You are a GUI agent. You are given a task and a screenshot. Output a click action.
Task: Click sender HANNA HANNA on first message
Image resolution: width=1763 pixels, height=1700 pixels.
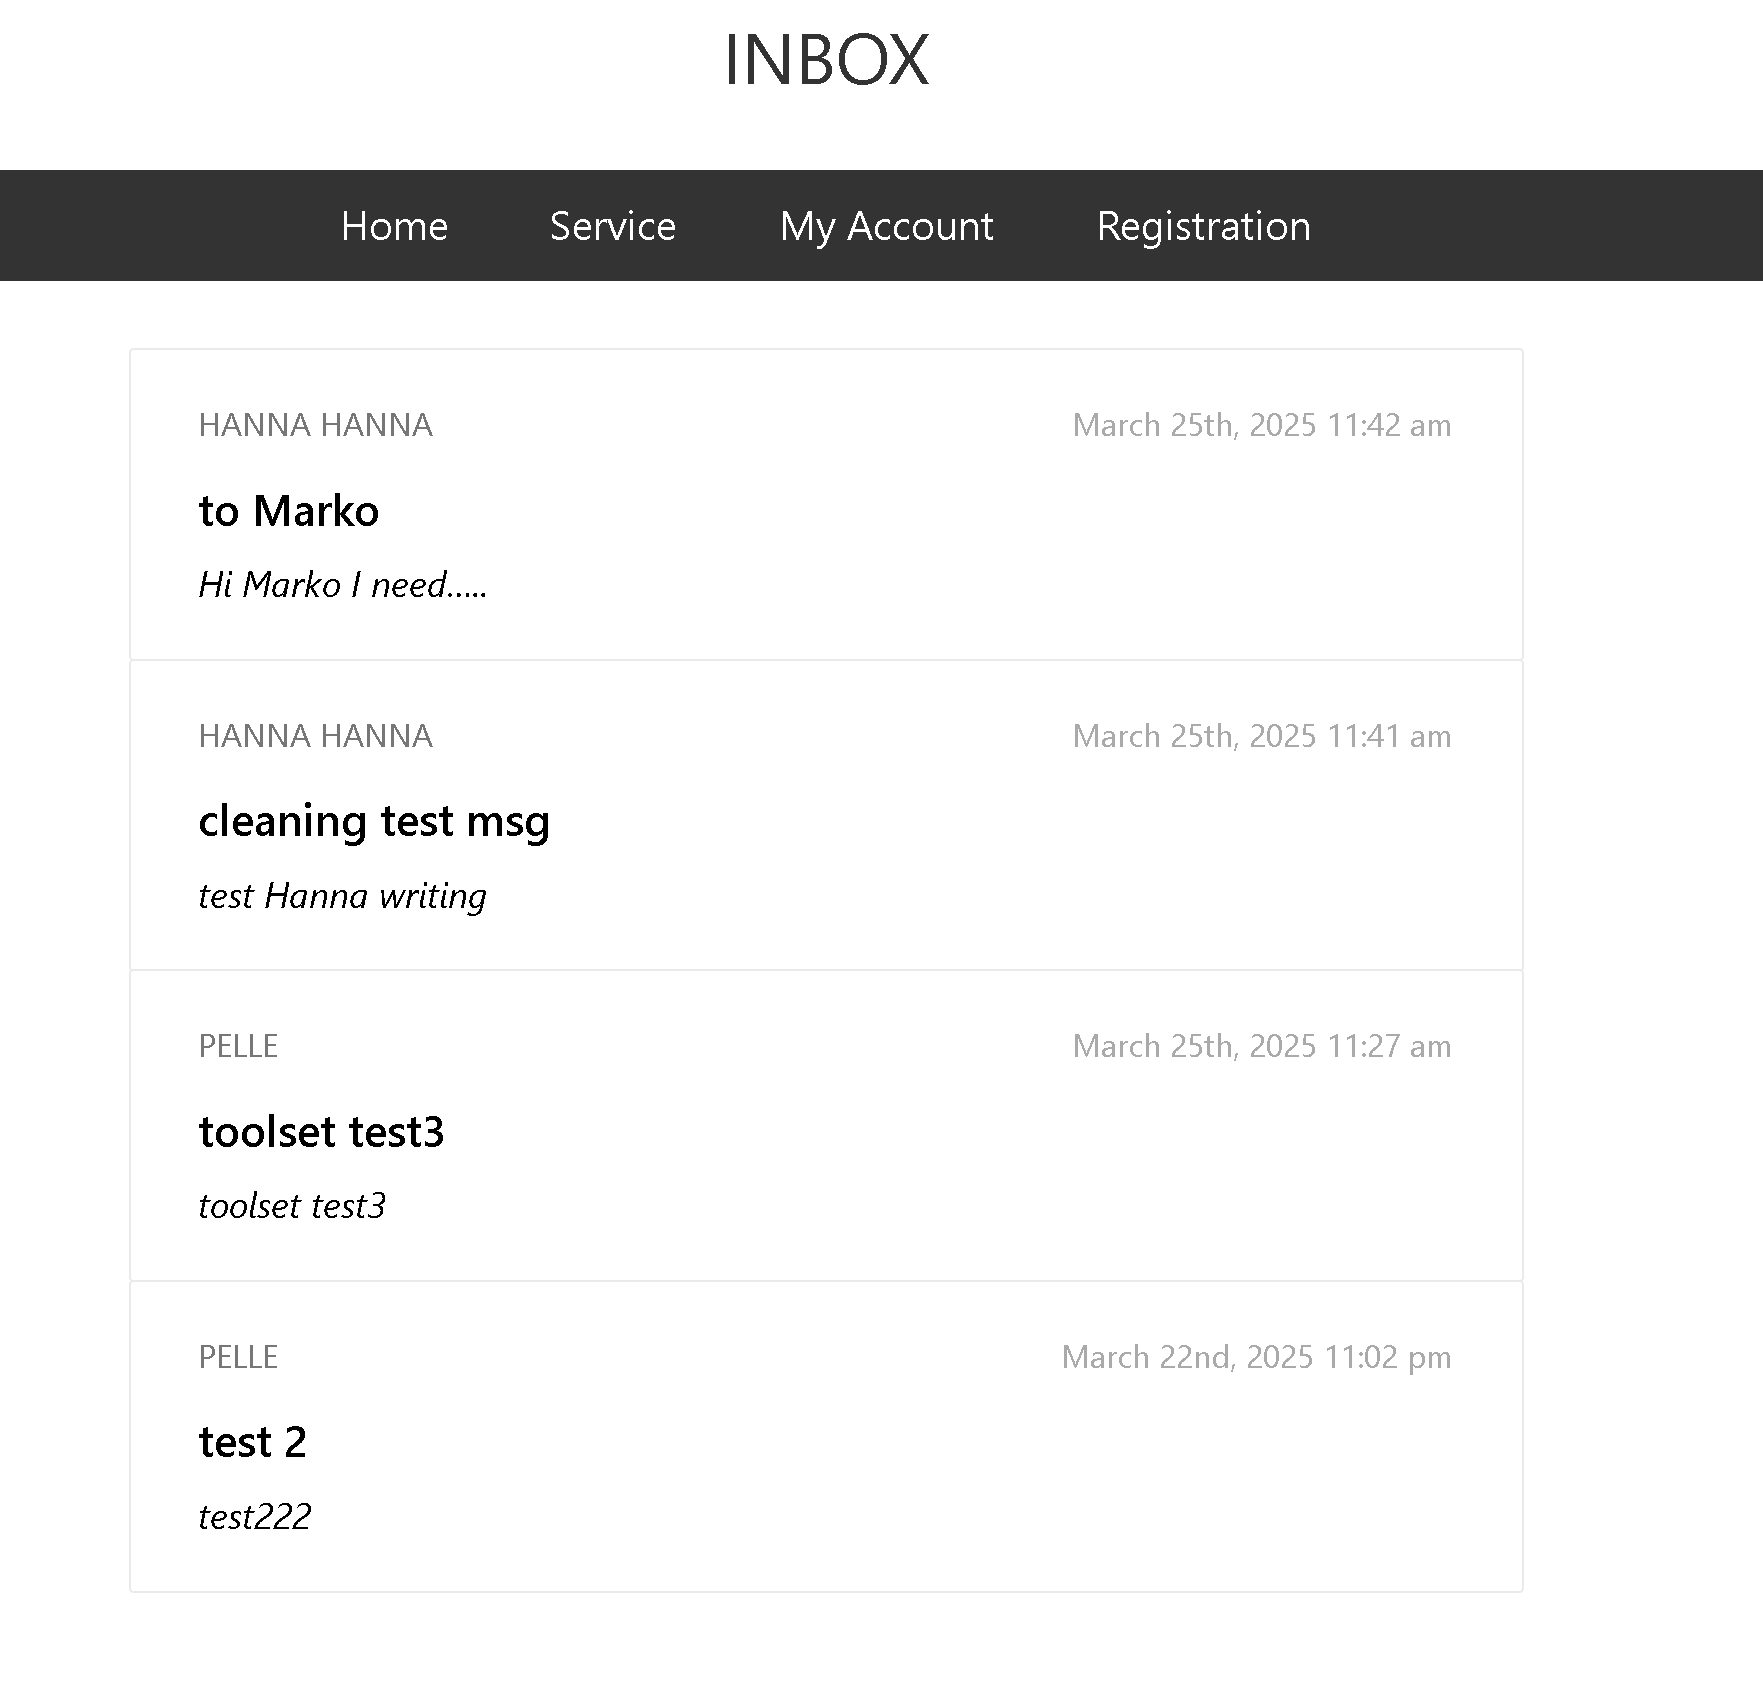pyautogui.click(x=315, y=425)
